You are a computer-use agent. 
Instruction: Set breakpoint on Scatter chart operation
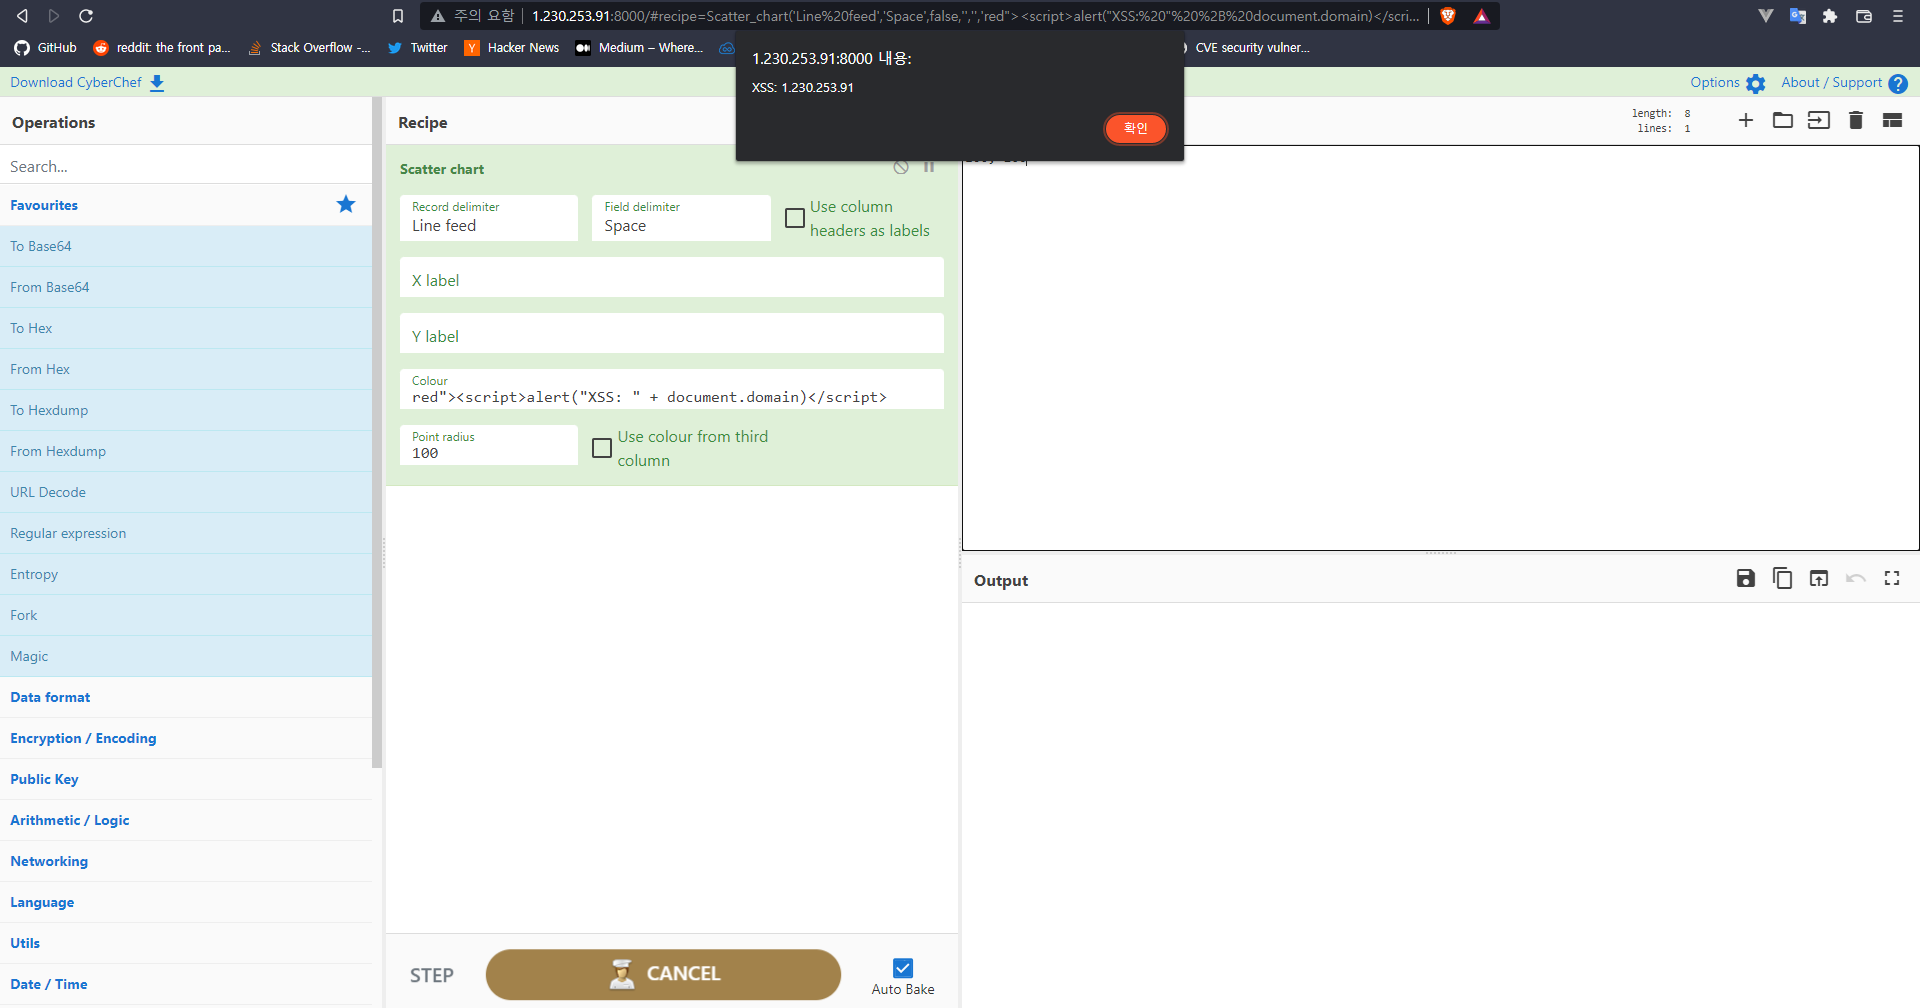tap(929, 167)
